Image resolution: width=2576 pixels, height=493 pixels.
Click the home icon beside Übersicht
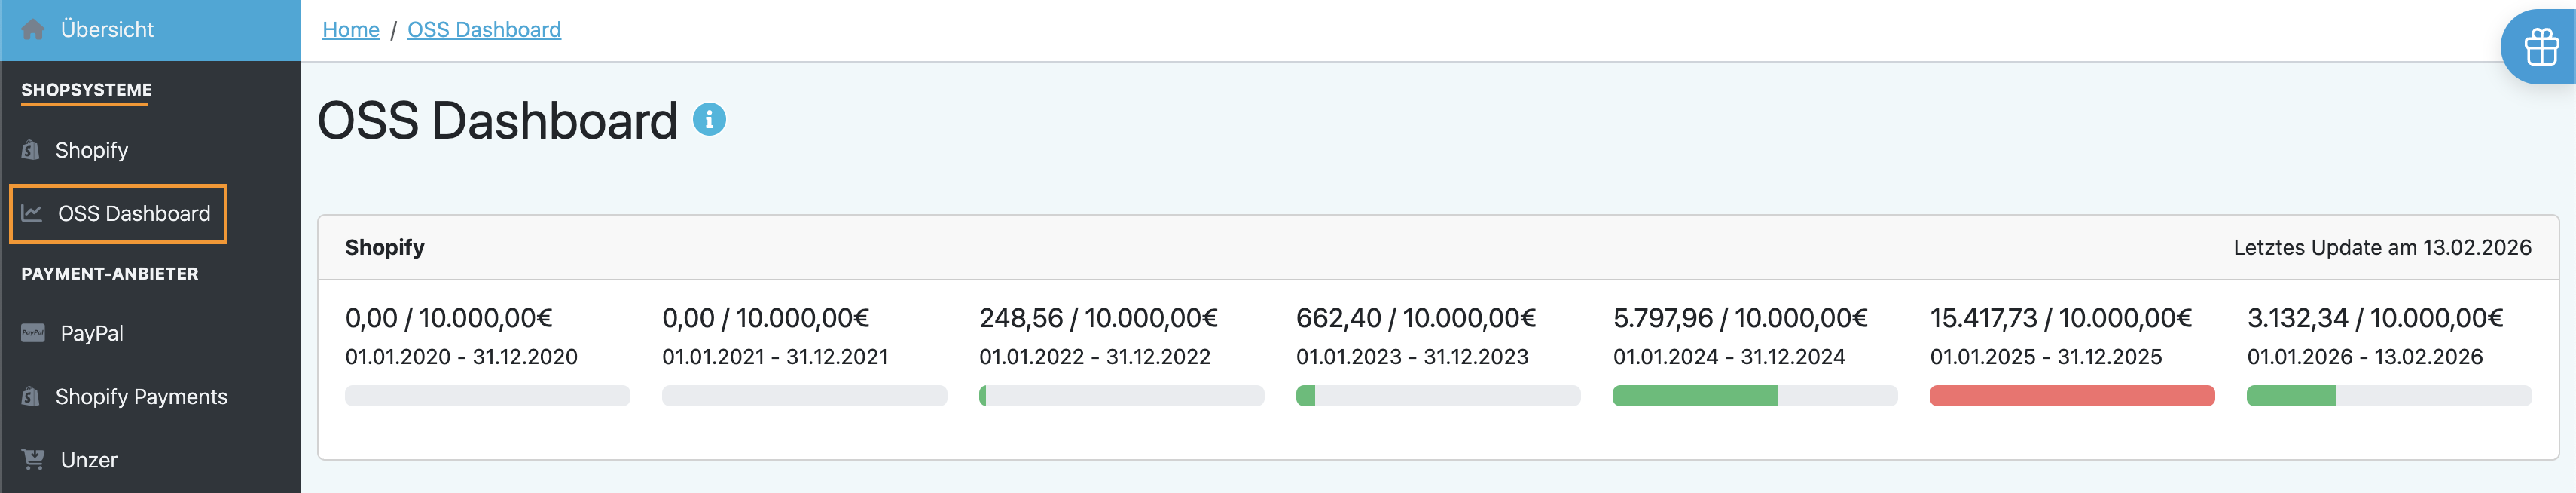coord(33,29)
